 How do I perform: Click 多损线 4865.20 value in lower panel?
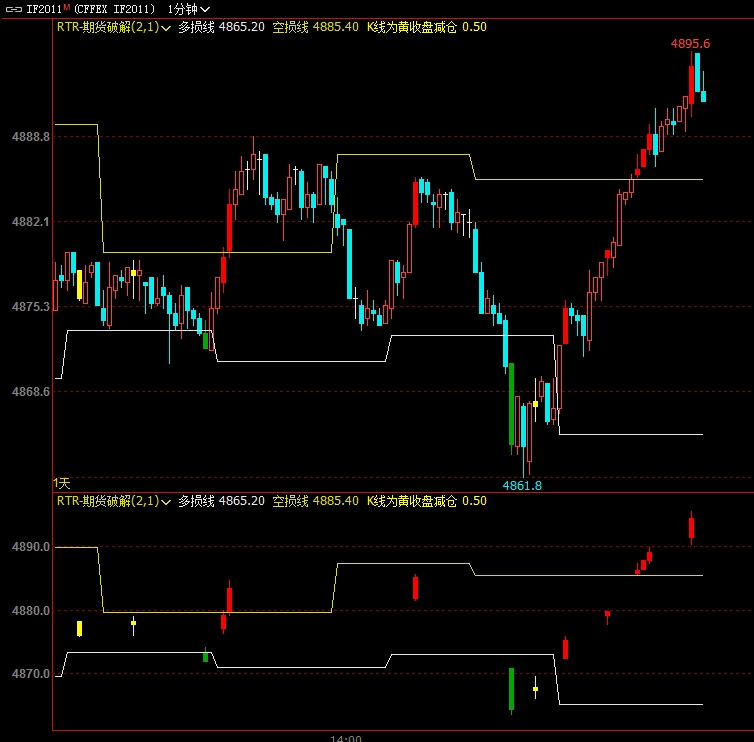point(221,501)
